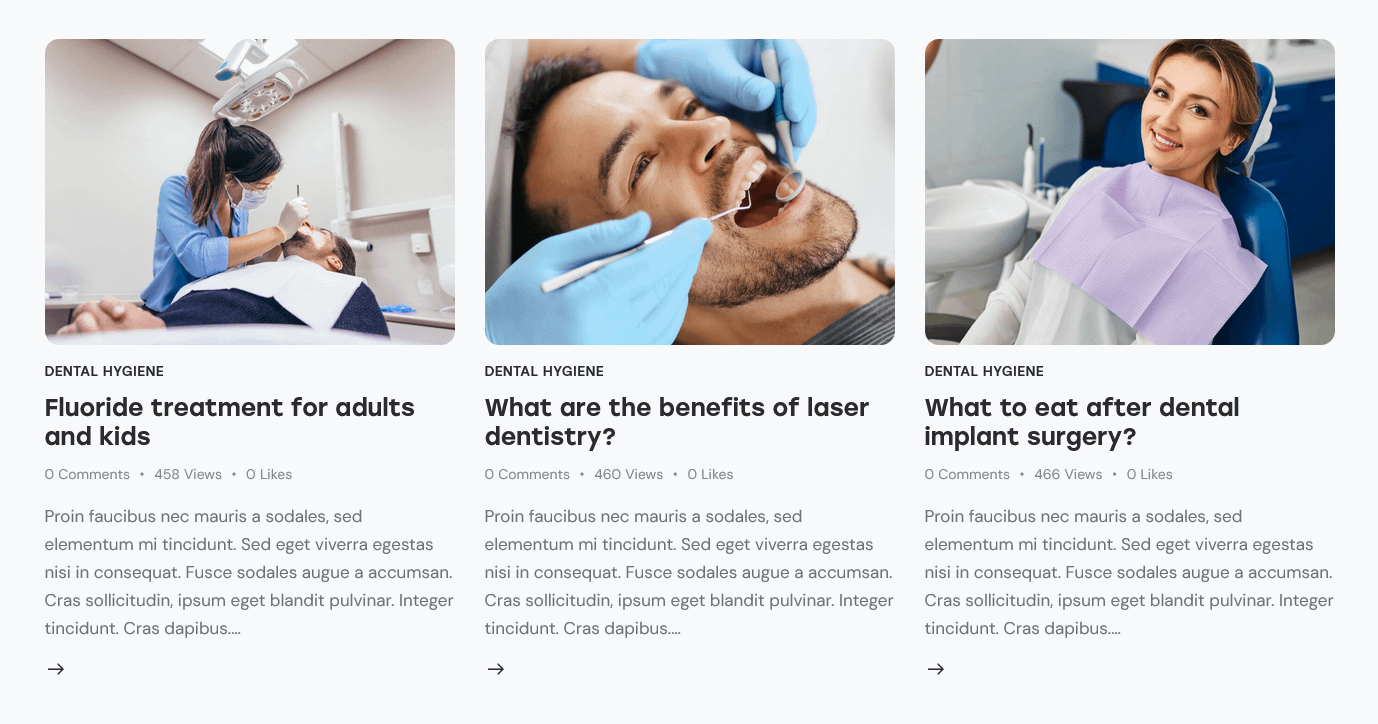This screenshot has height=724, width=1378.
Task: Like the laser dentistry post (0 Likes)
Action: (710, 474)
